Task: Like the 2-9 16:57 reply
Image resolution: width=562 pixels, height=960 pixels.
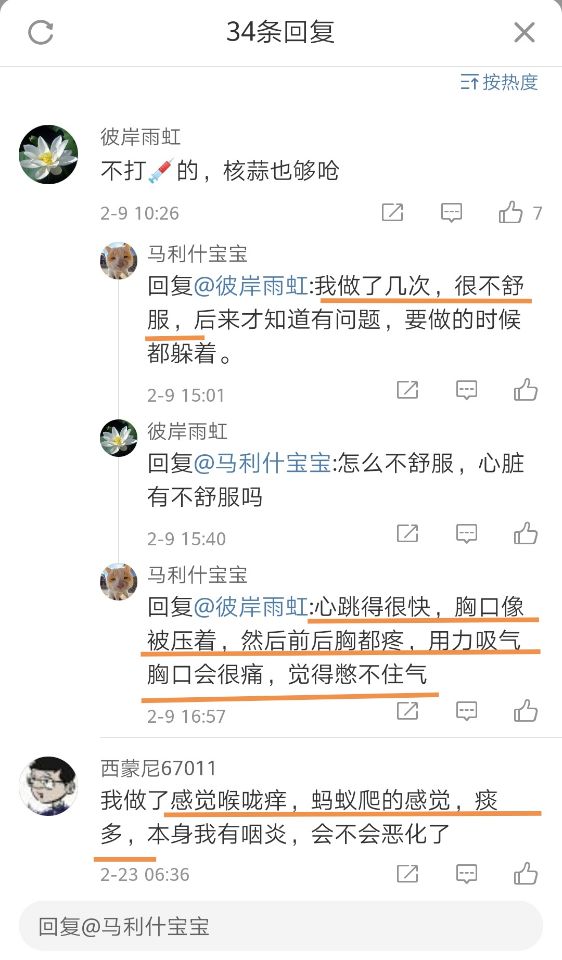Action: 525,711
